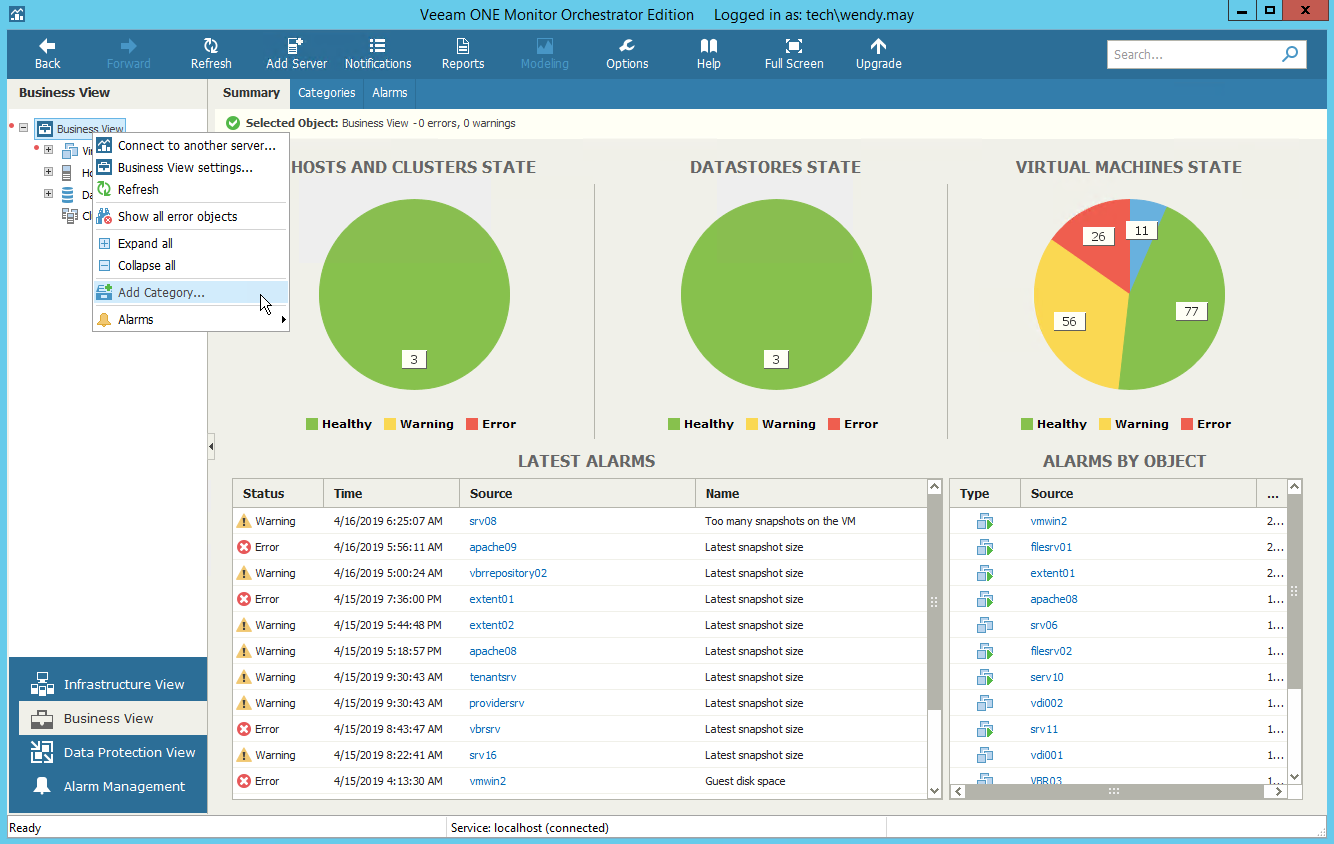The width and height of the screenshot is (1334, 844).
Task: Open the srv08 source link
Action: click(x=483, y=521)
